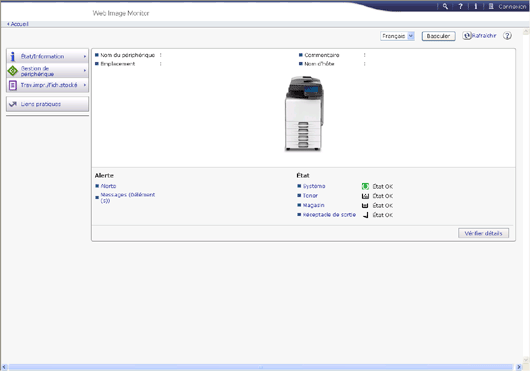Click the Alerte section heading
The height and width of the screenshot is (371, 530).
coord(104,175)
